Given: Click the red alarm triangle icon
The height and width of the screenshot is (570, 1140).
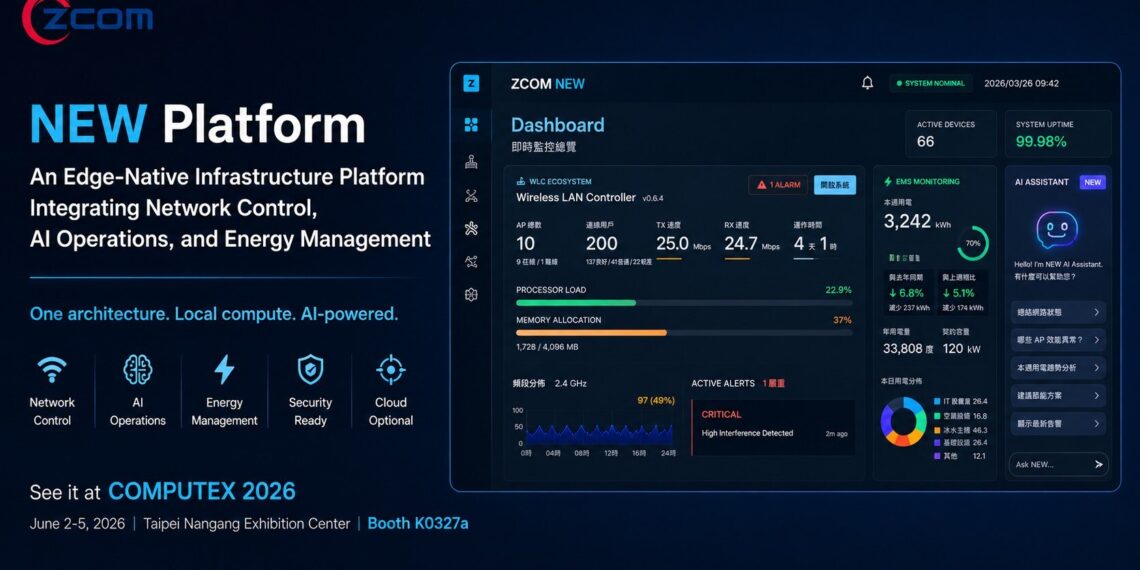Looking at the screenshot, I should [x=761, y=185].
